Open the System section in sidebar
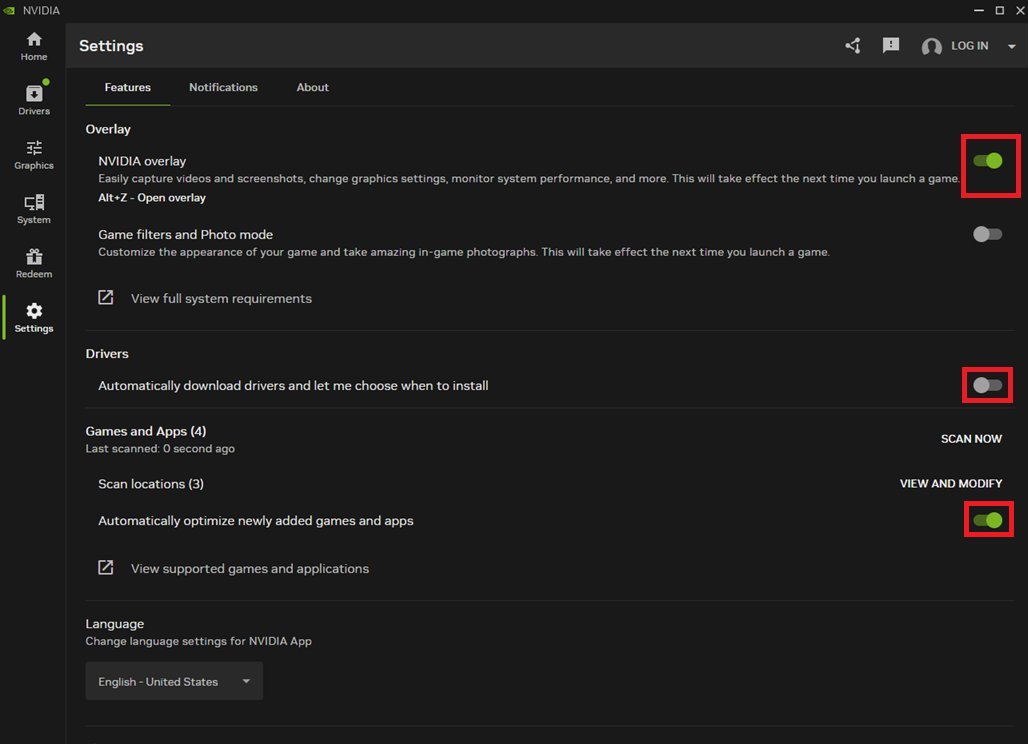Viewport: 1028px width, 744px height. tap(33, 209)
